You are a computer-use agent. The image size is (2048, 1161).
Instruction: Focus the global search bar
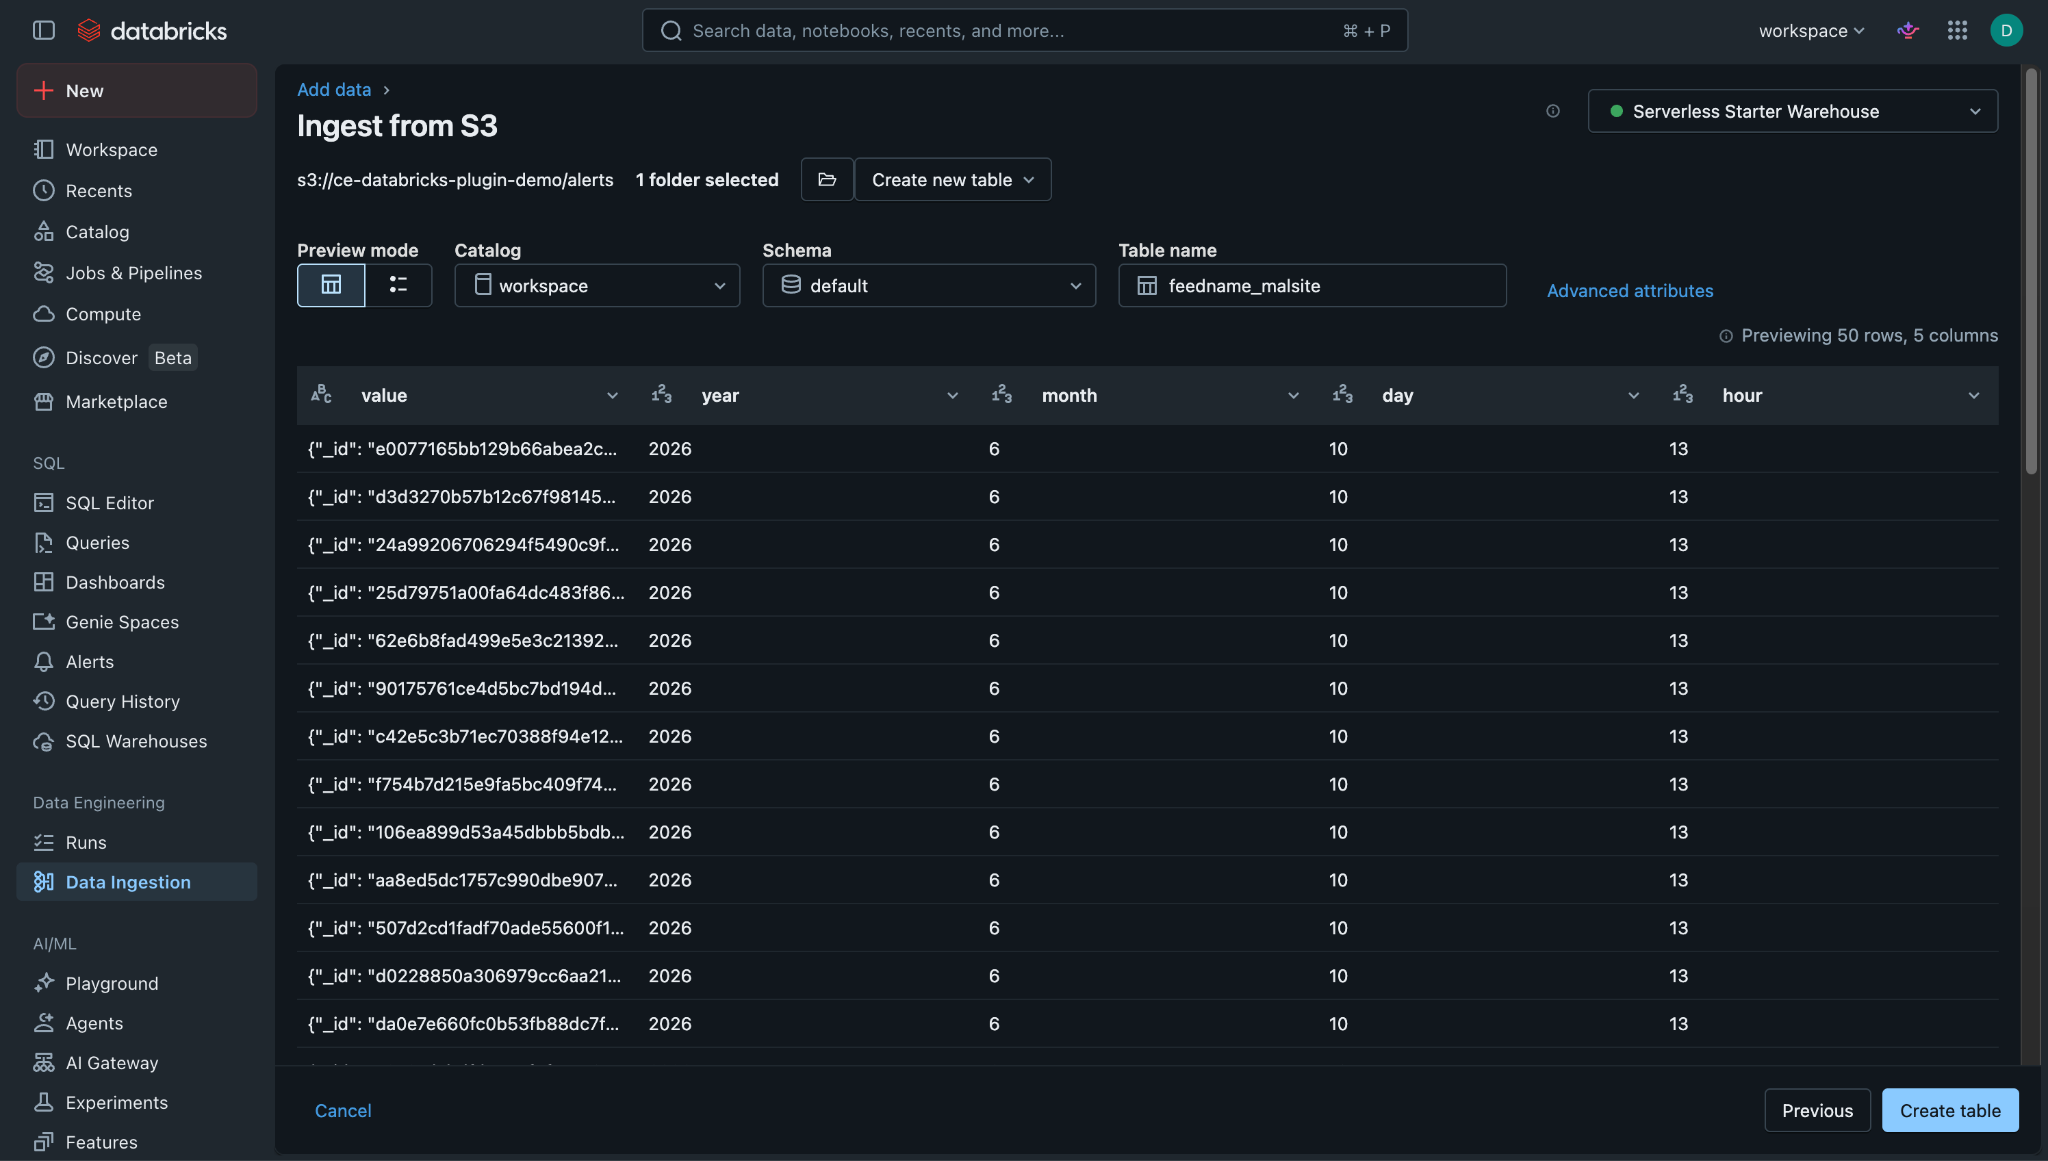click(x=1025, y=31)
